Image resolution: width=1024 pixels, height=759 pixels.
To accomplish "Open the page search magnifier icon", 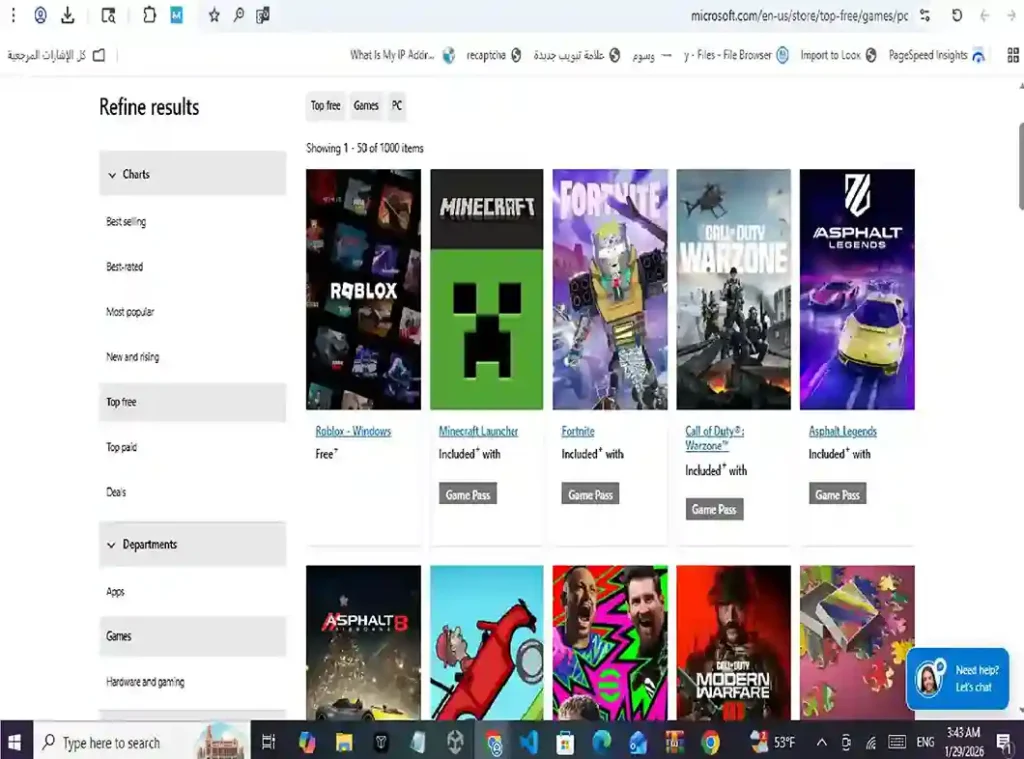I will pos(239,15).
